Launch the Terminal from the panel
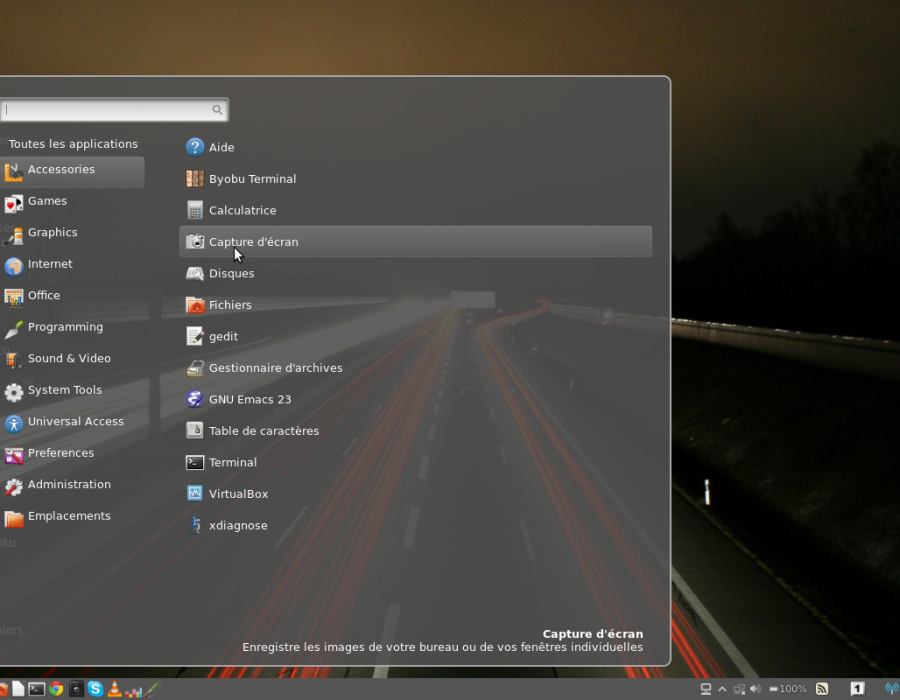900x700 pixels. (37, 689)
